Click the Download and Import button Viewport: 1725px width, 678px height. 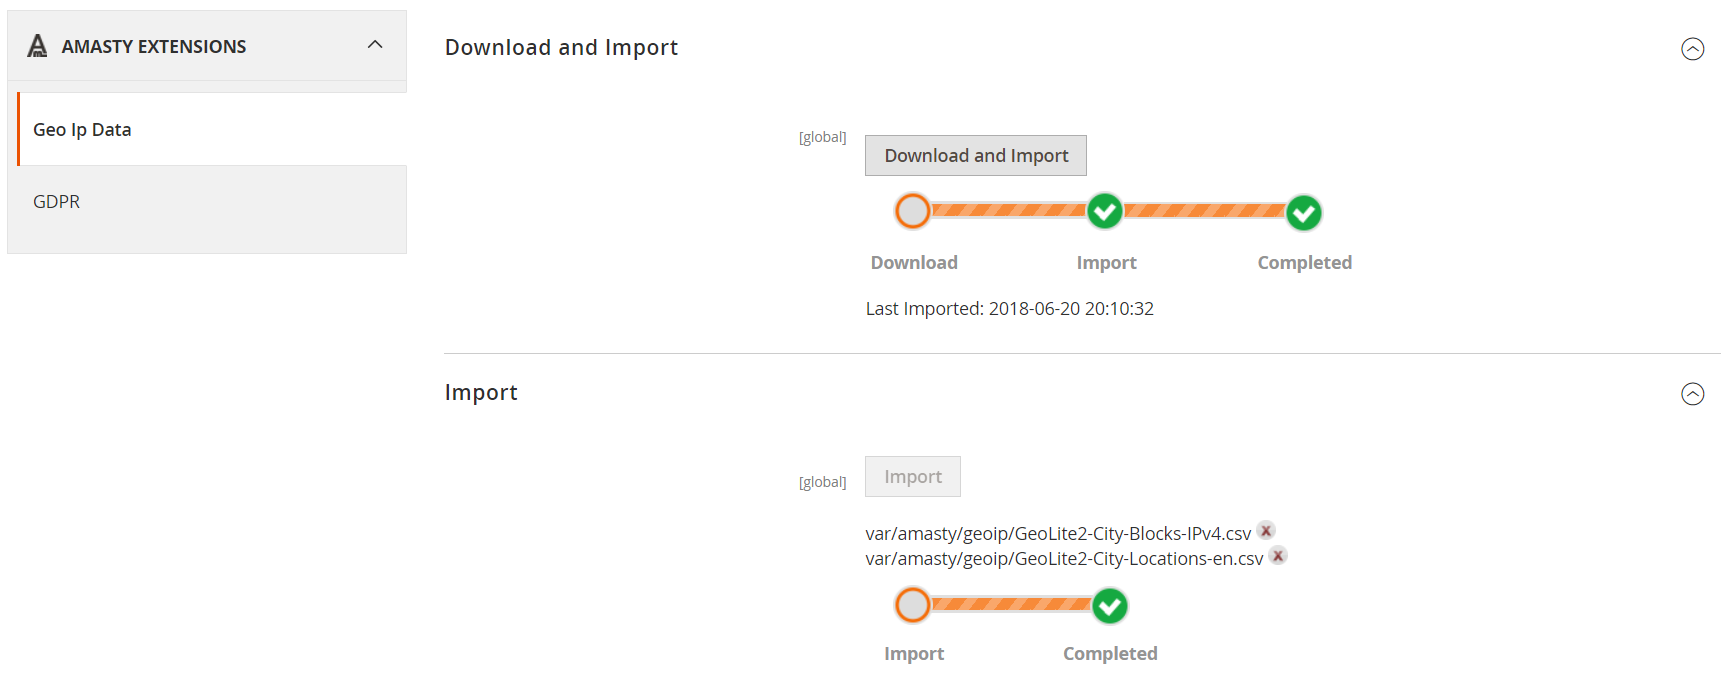(976, 156)
